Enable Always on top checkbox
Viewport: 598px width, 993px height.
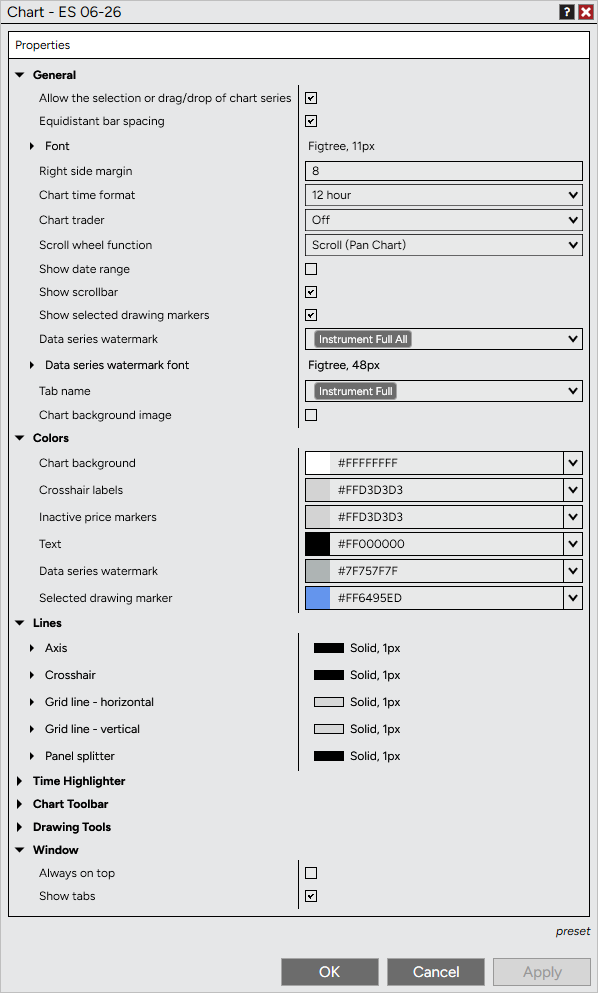click(311, 873)
